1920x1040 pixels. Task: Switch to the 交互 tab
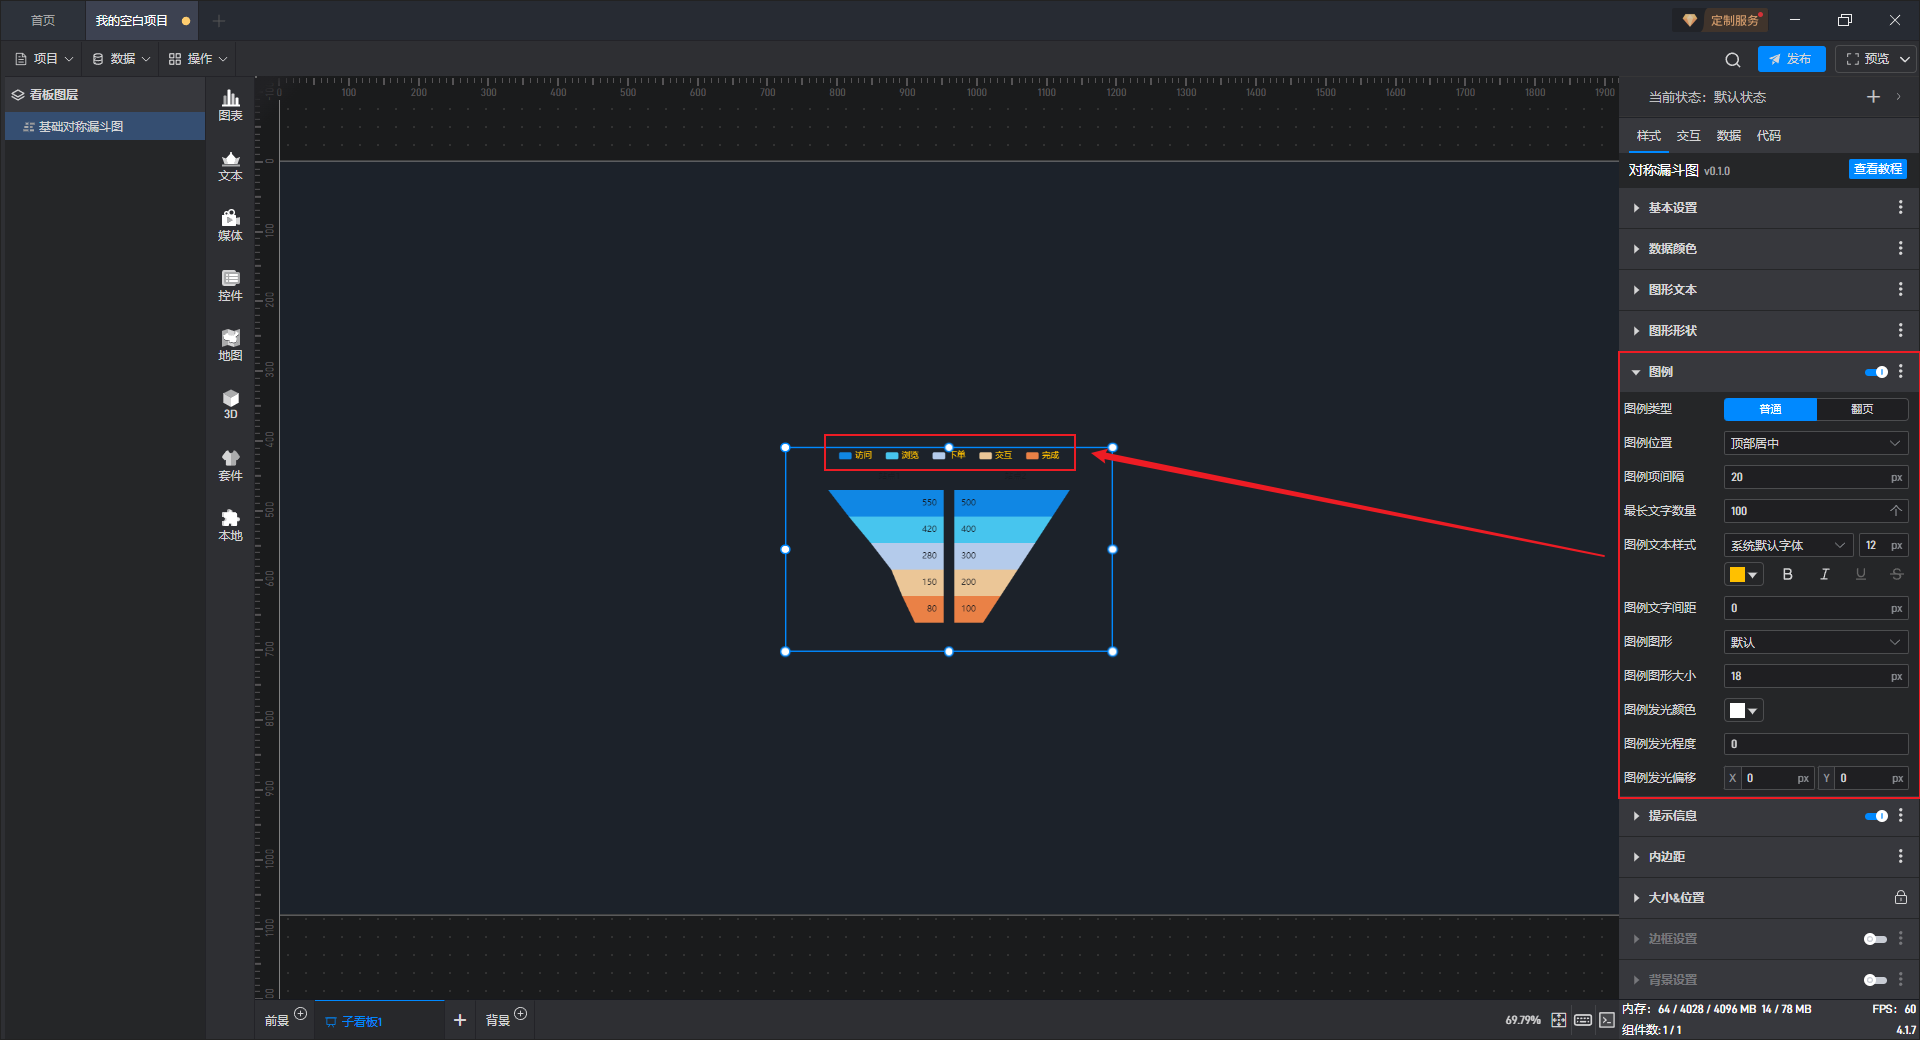(x=1688, y=136)
